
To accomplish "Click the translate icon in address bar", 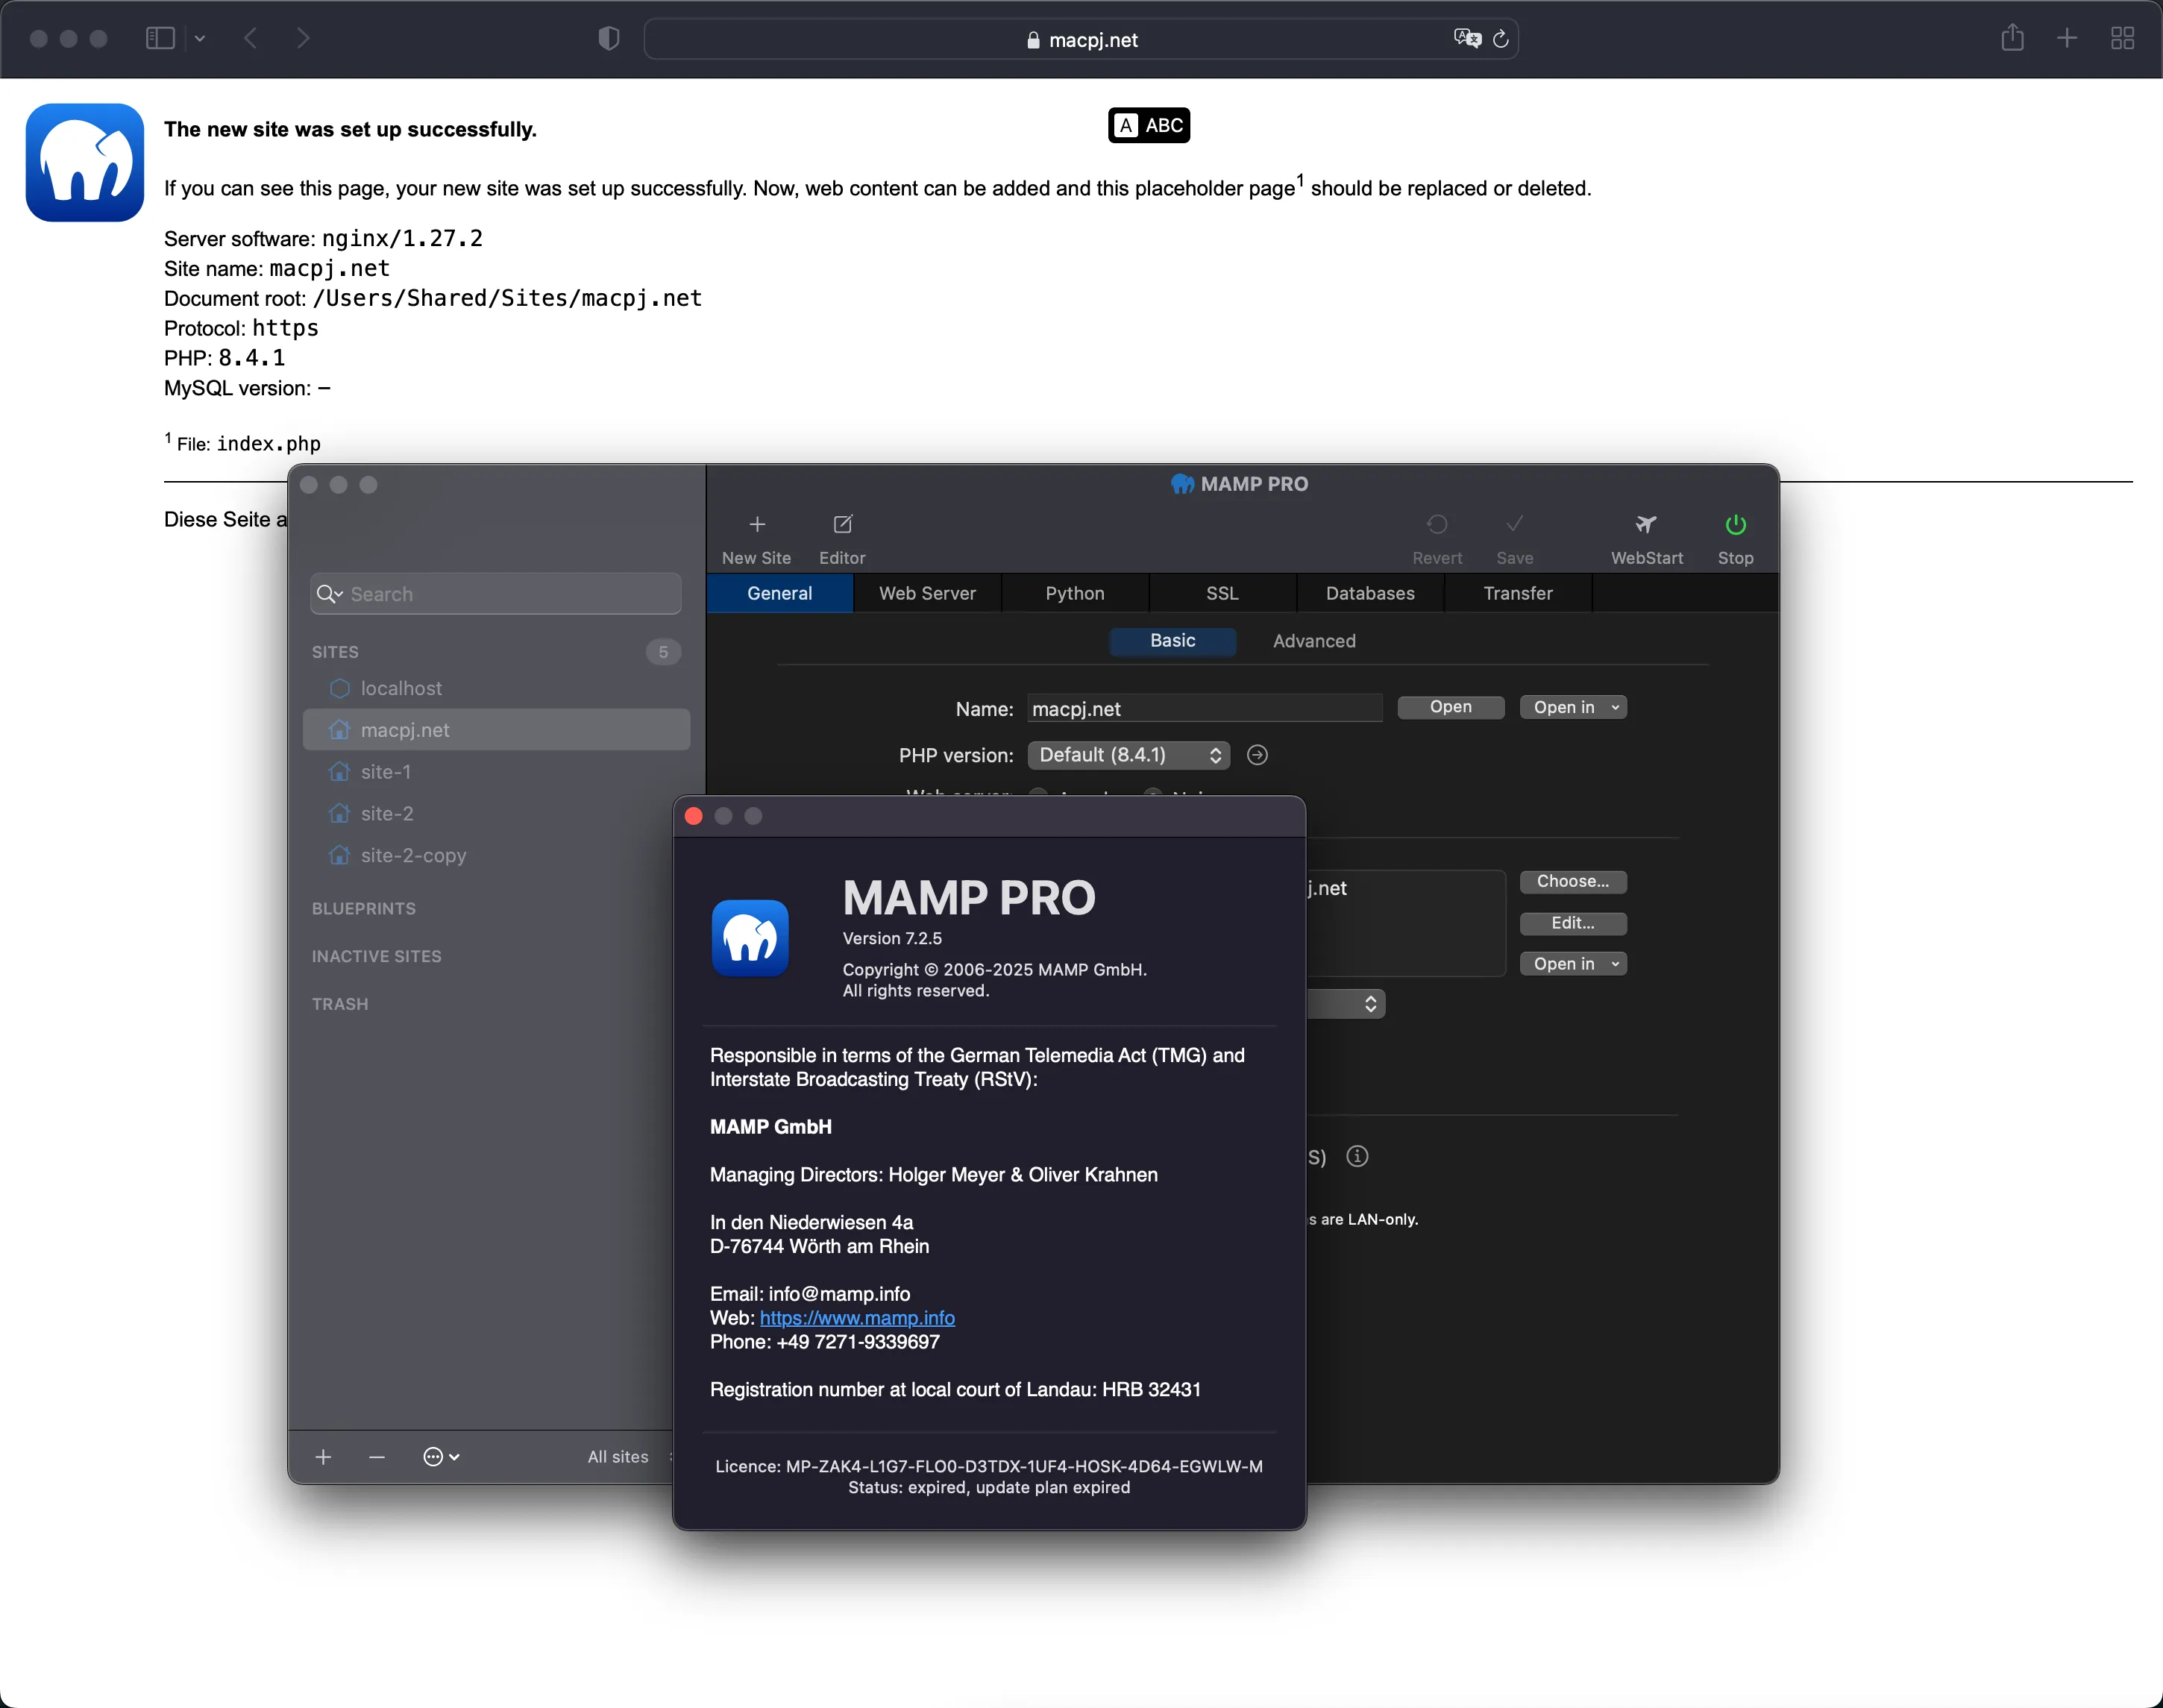I will 1467,38.
